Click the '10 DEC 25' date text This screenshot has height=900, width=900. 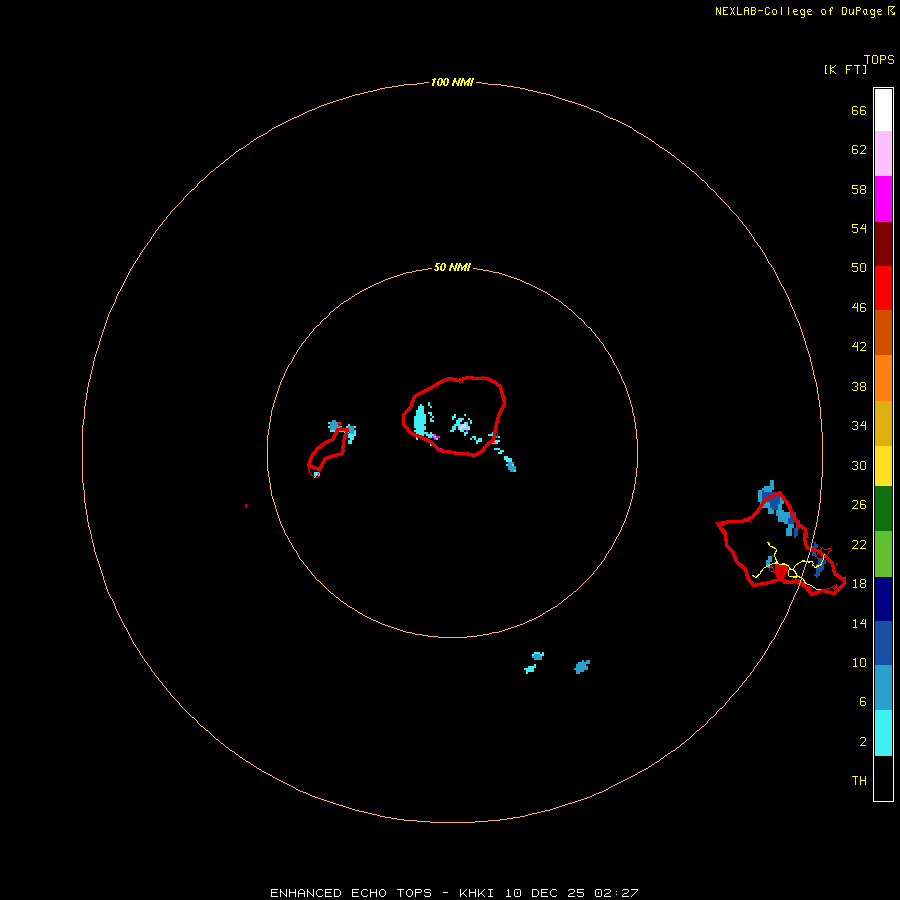(x=544, y=893)
